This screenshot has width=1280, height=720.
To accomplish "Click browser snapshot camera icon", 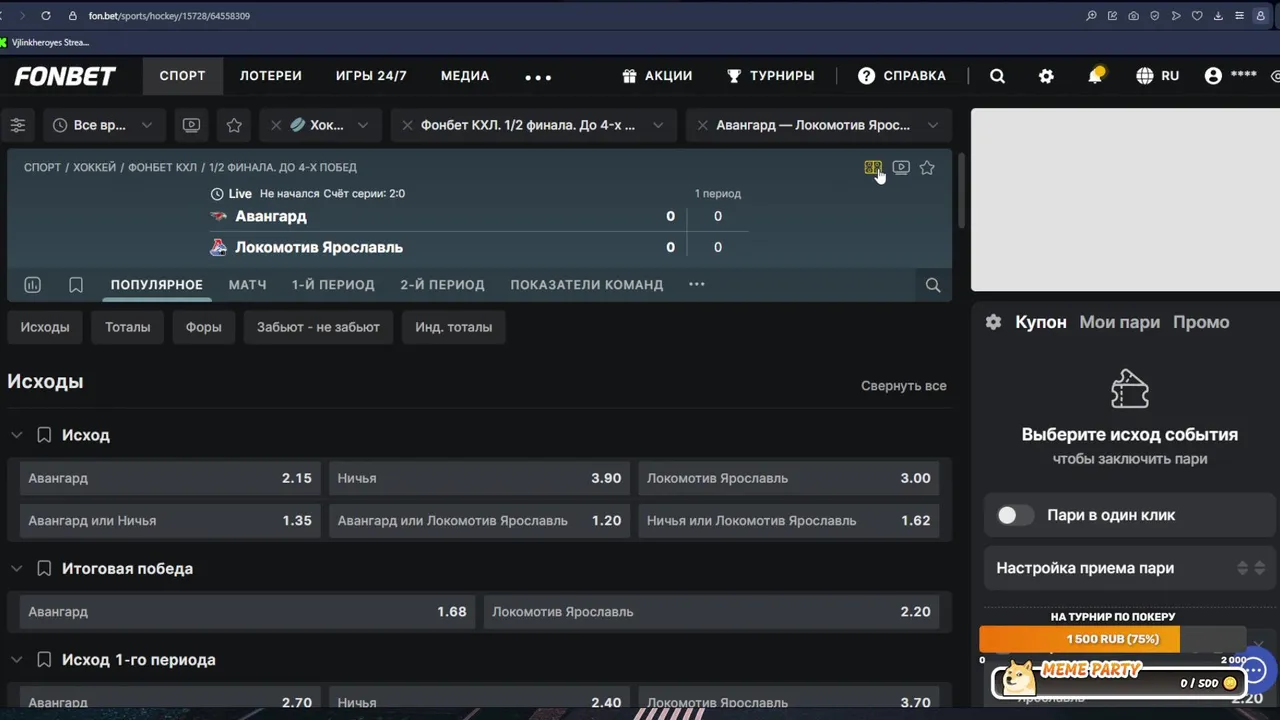I will (1133, 16).
